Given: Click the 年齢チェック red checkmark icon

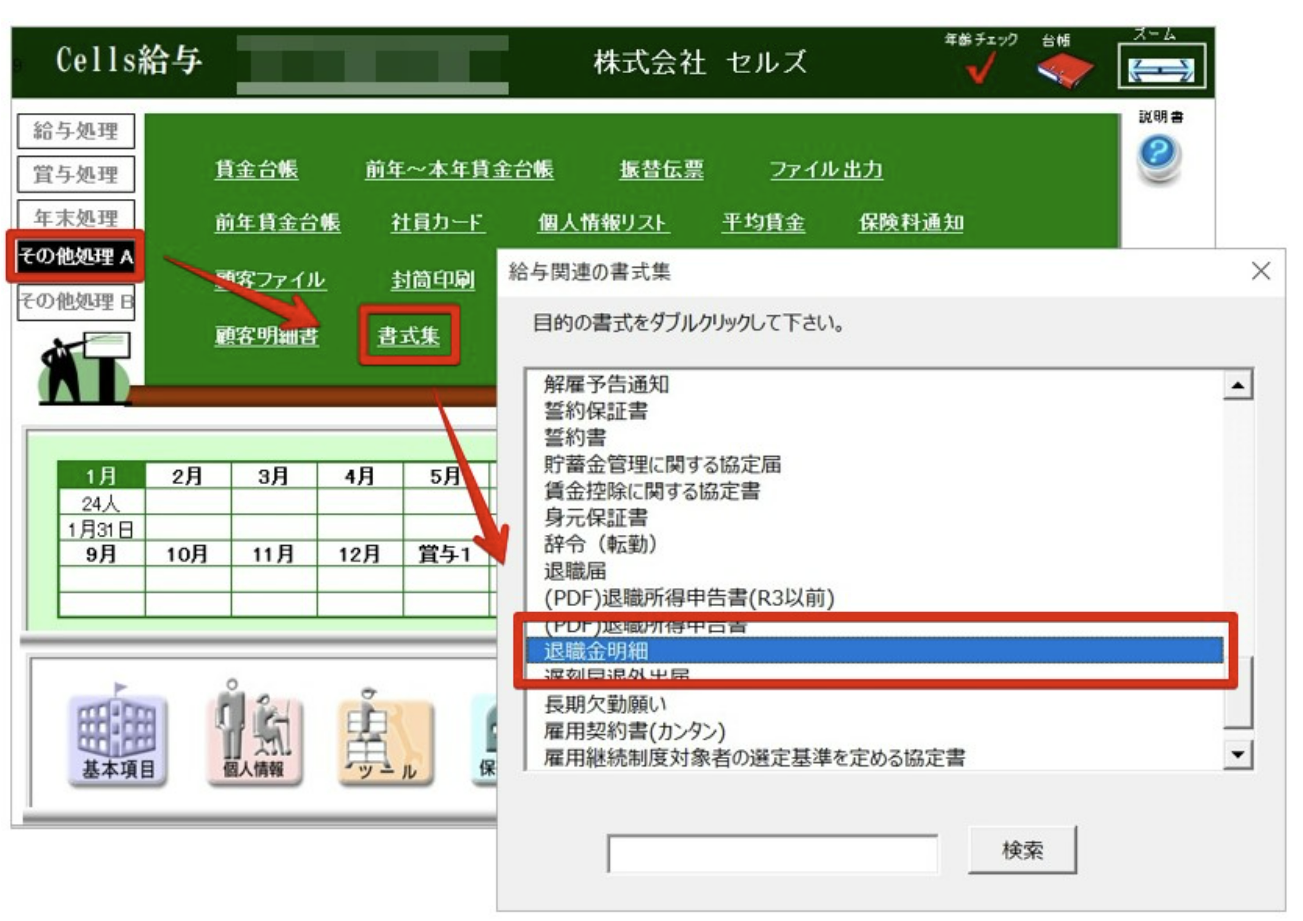Looking at the screenshot, I should tap(981, 69).
